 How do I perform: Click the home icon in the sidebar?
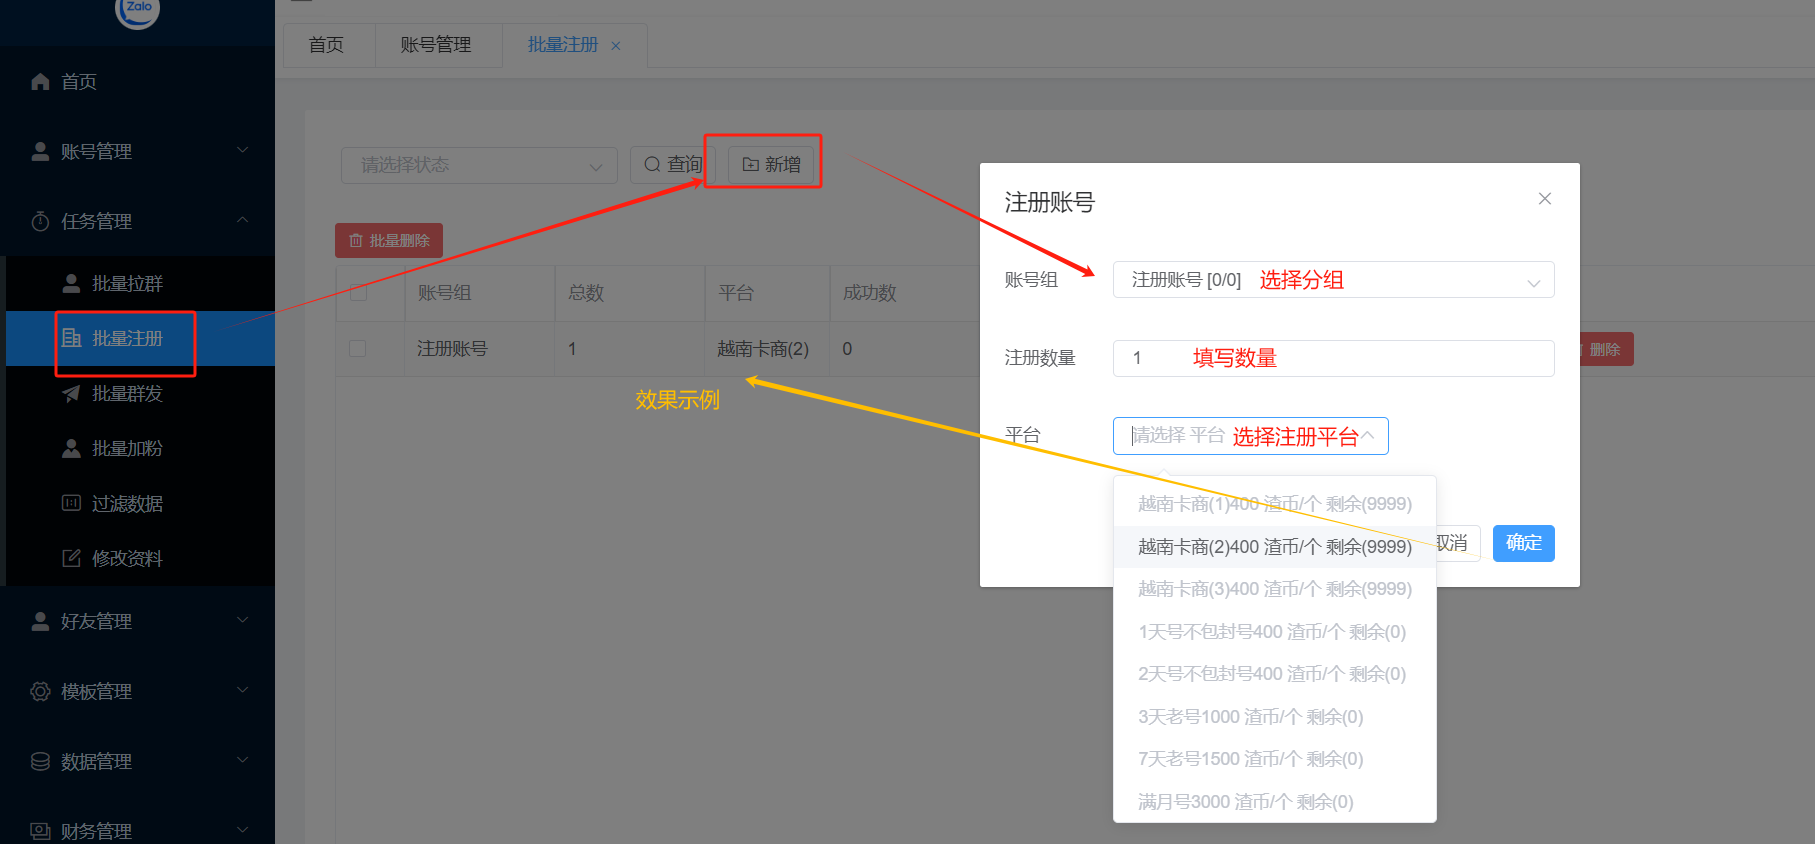(40, 82)
